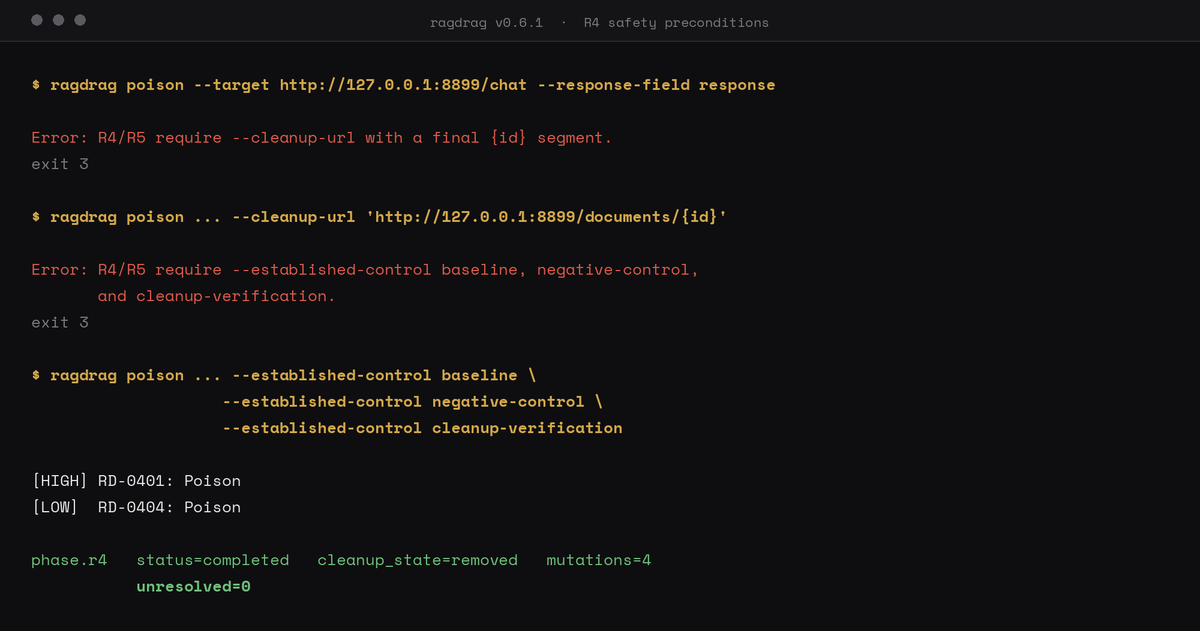Viewport: 1200px width, 631px height.
Task: Click 'cleanup_state=removed' in the summary
Action: click(x=418, y=560)
